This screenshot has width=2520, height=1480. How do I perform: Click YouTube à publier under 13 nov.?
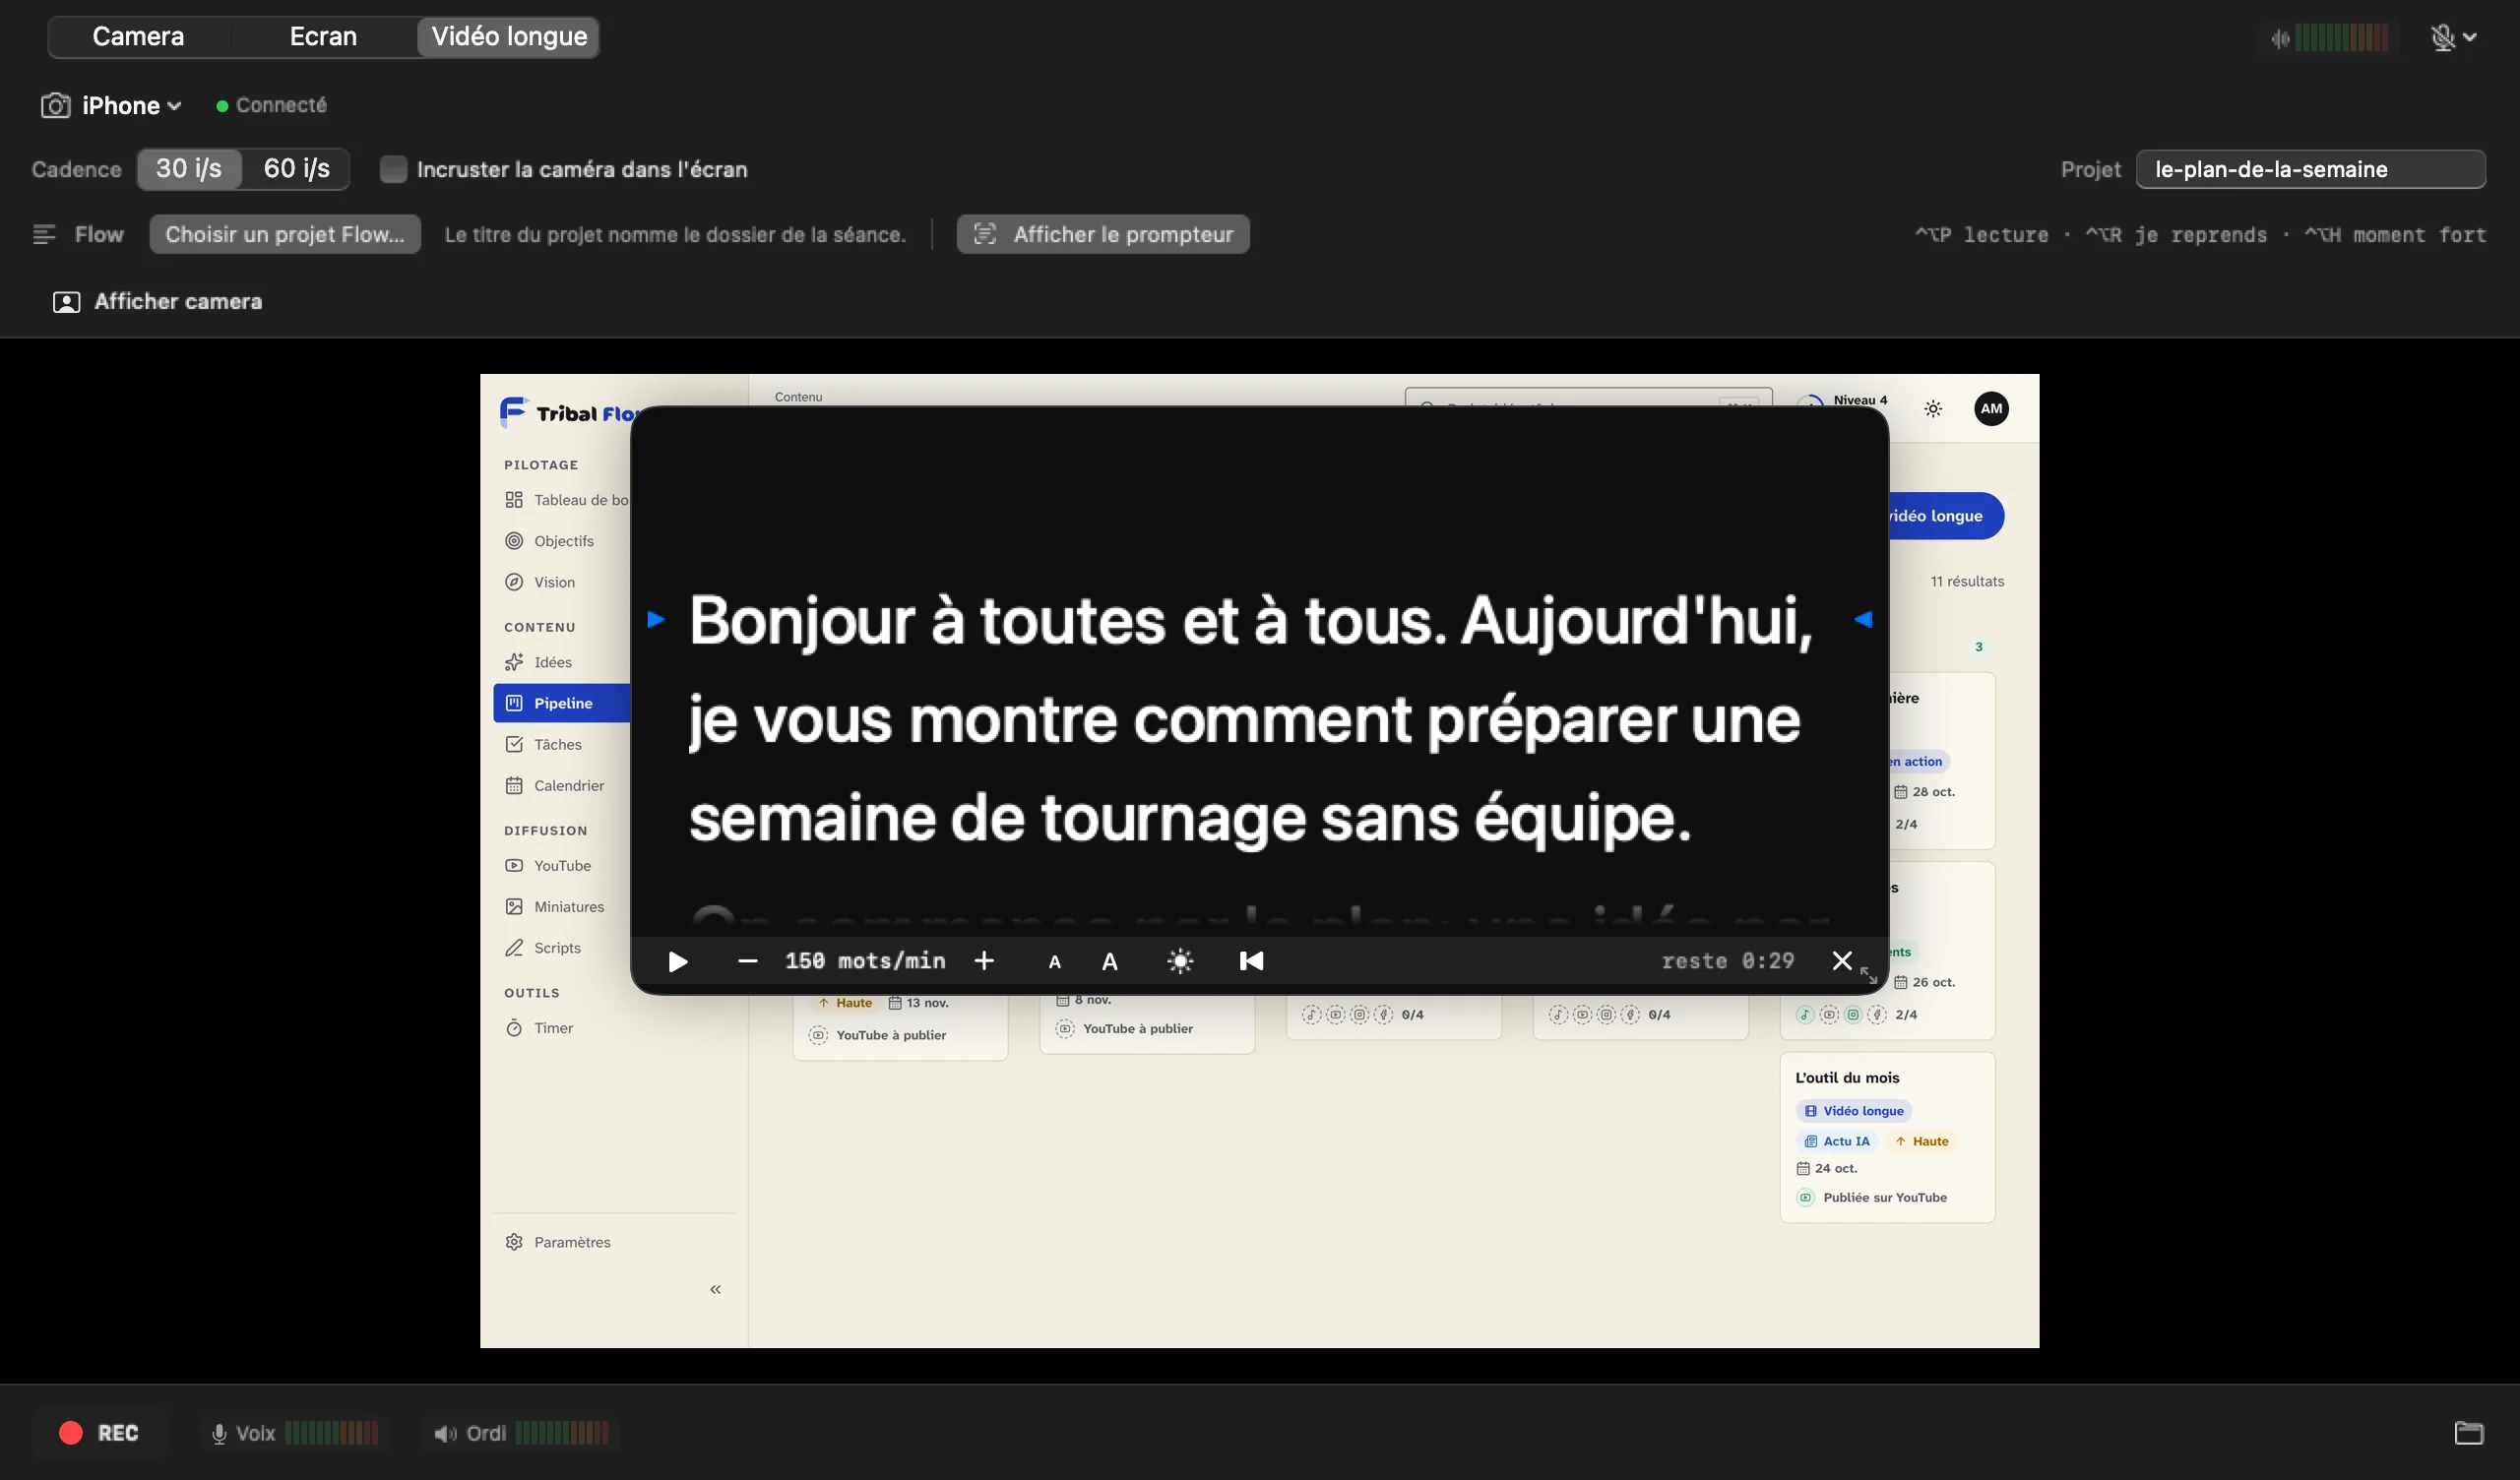pyautogui.click(x=879, y=1035)
